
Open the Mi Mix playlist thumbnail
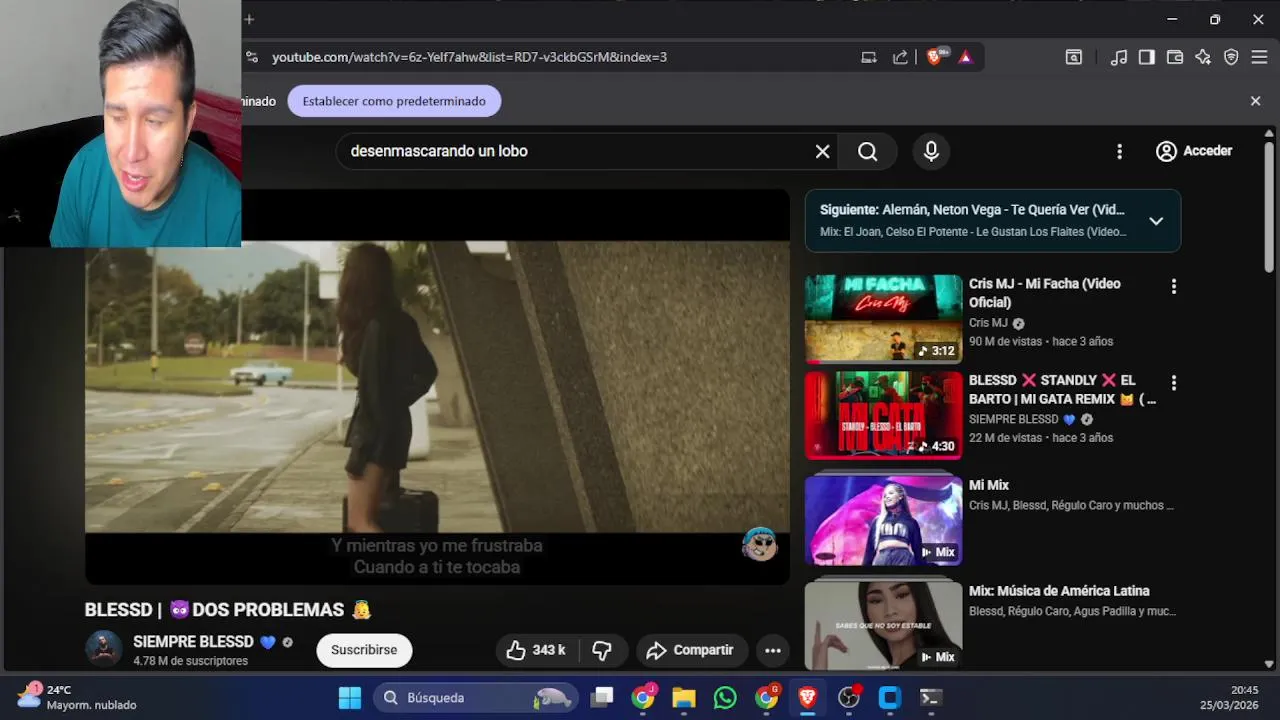tap(883, 519)
